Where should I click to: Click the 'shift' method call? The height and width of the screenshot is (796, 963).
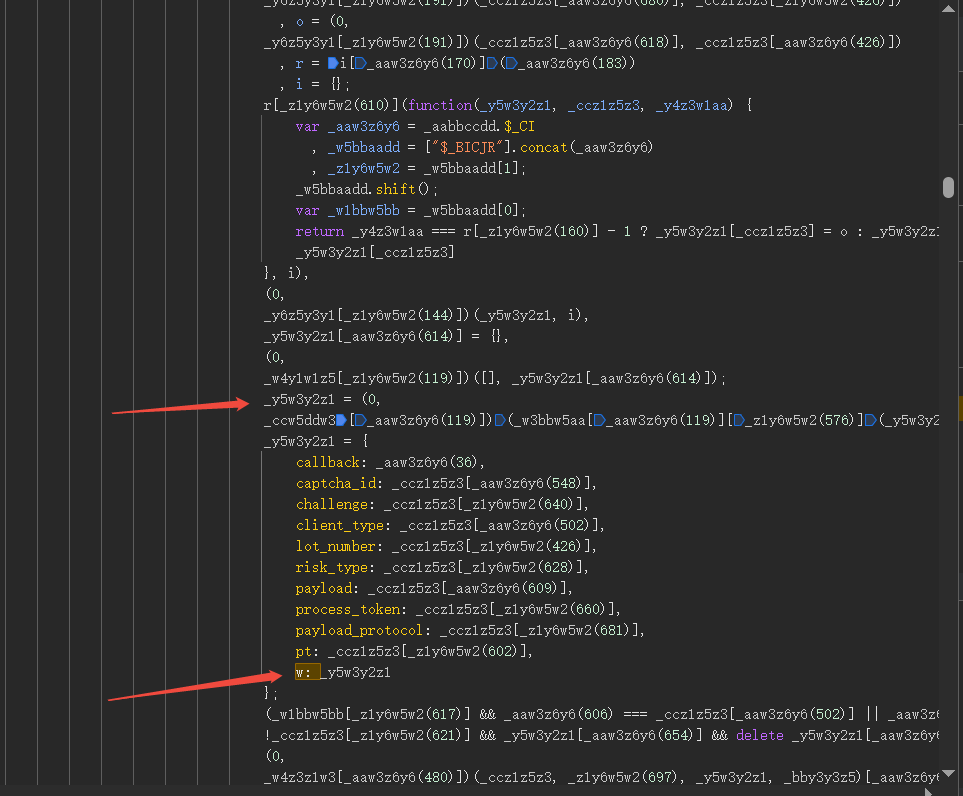tap(396, 189)
